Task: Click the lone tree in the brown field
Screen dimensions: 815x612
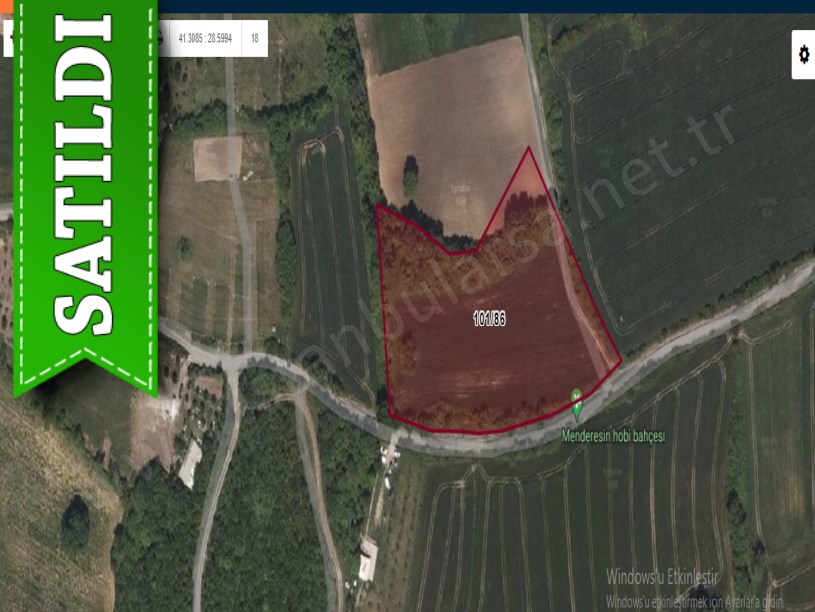Action: coord(411,175)
